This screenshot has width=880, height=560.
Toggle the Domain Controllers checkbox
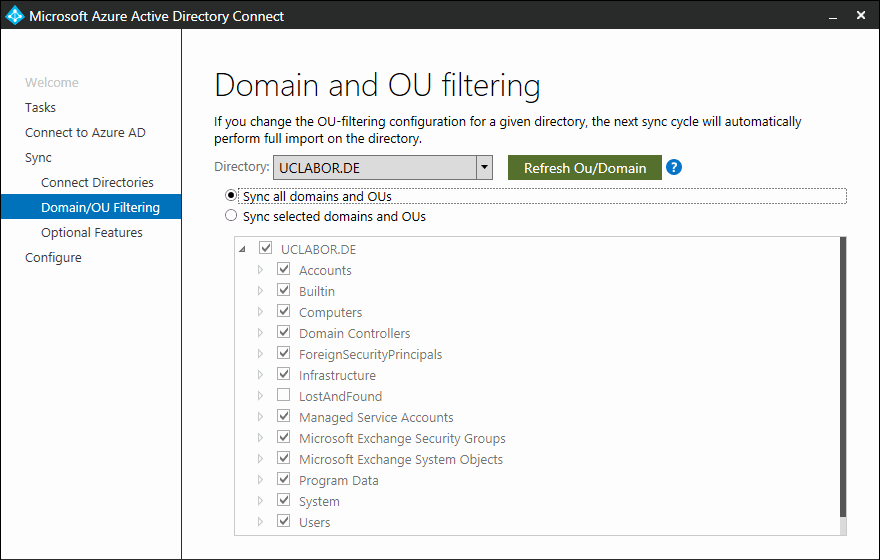click(283, 332)
